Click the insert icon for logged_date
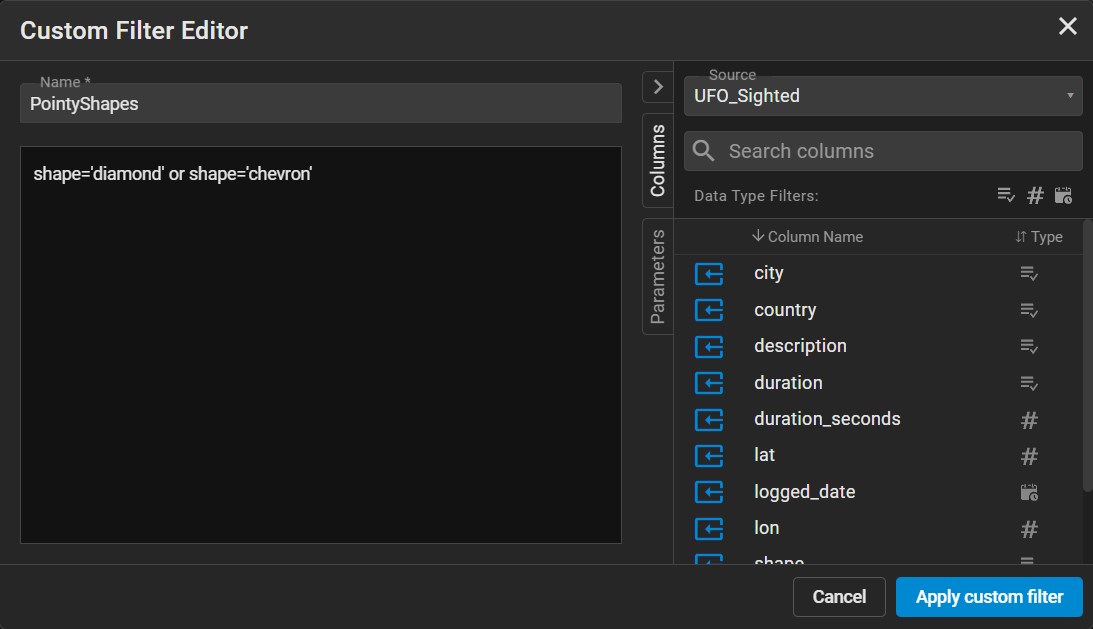 point(708,492)
